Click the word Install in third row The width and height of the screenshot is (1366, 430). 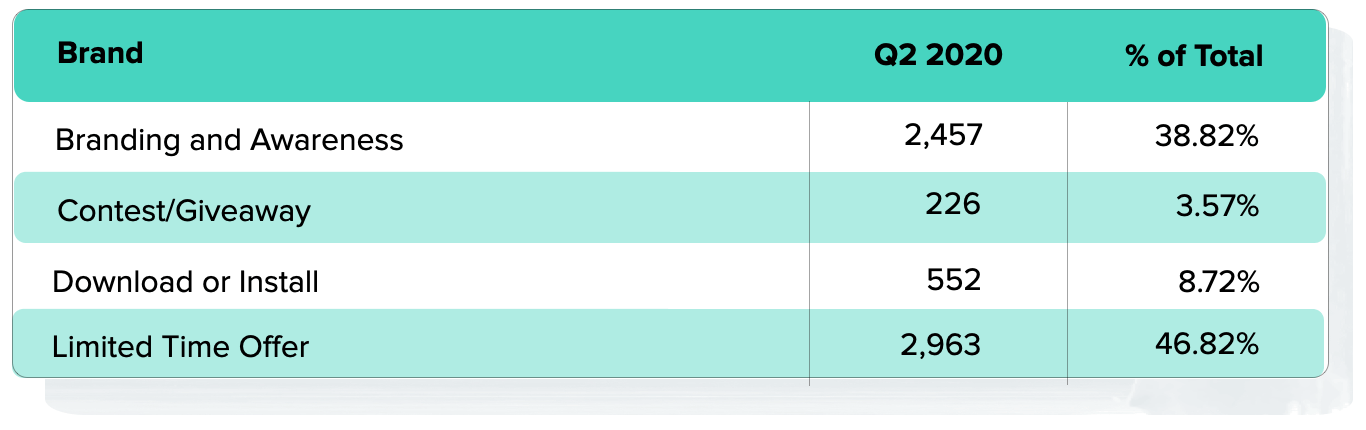click(x=278, y=282)
